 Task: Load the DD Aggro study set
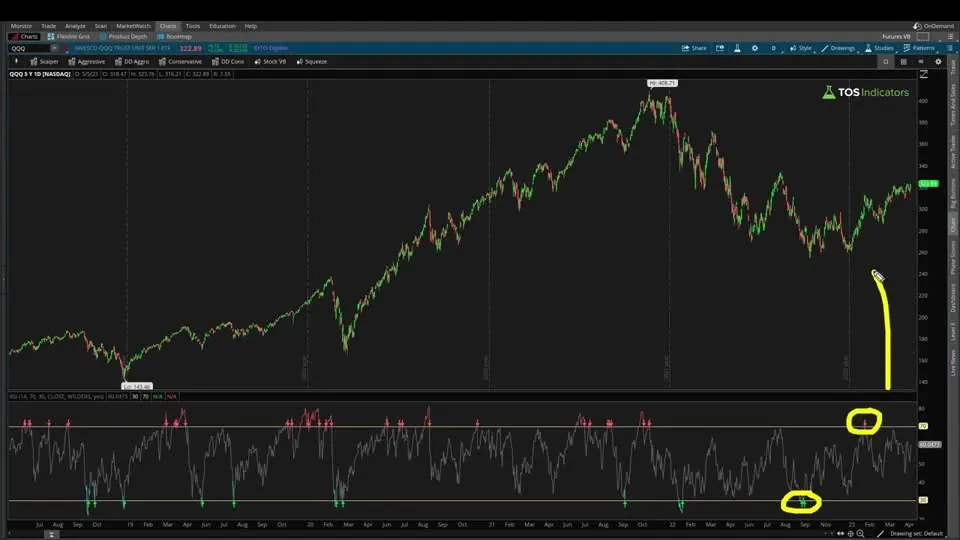coord(132,62)
